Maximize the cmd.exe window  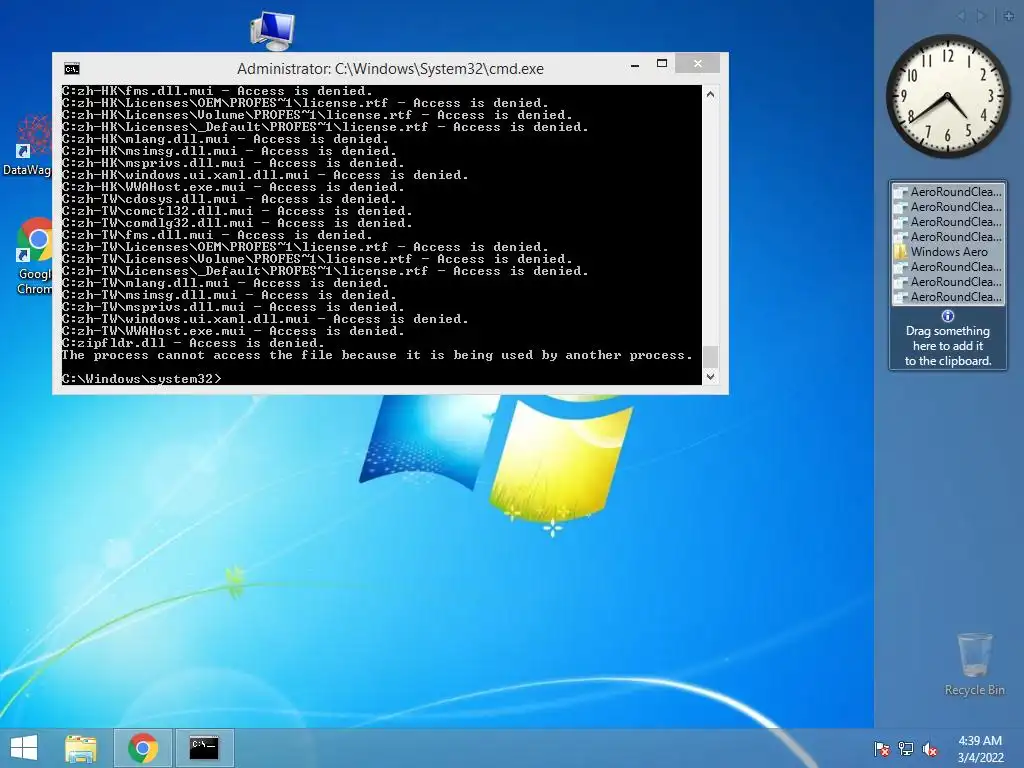point(662,63)
